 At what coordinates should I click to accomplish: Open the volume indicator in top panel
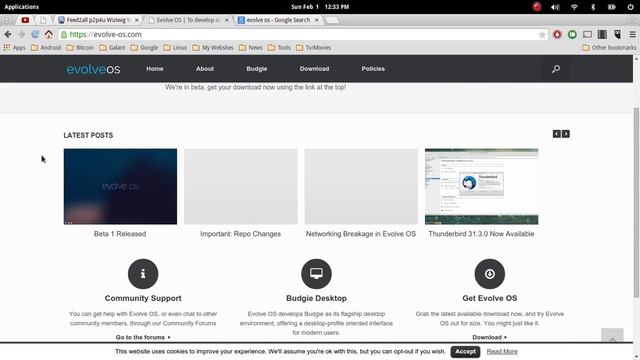click(555, 7)
